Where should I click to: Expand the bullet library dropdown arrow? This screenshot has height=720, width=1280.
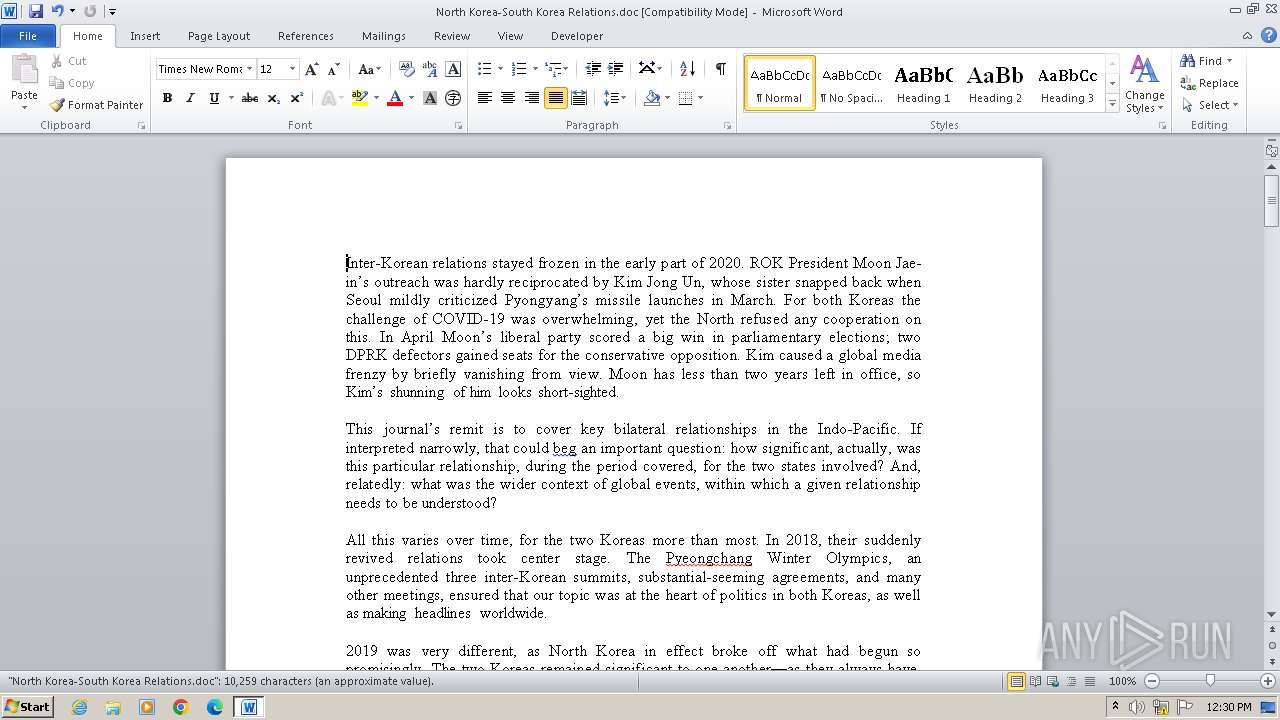[500, 69]
